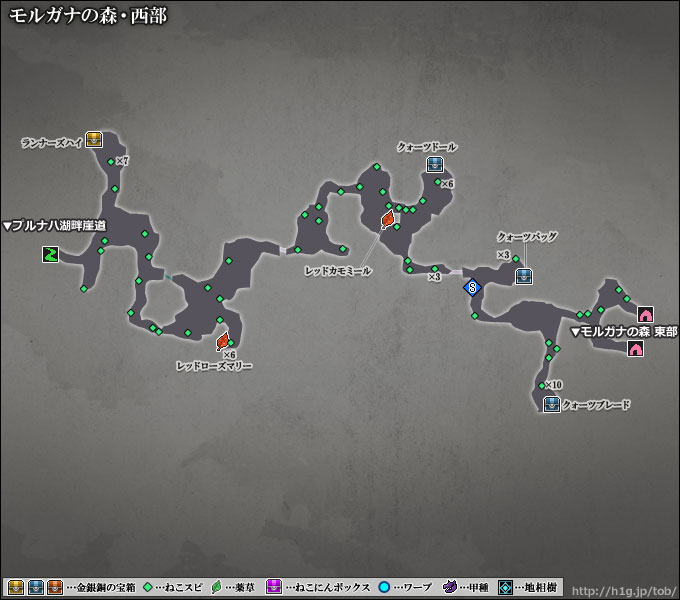The width and height of the screenshot is (680, 600).
Task: Click the gold chest beside ランナーズハイ
Action: click(94, 140)
